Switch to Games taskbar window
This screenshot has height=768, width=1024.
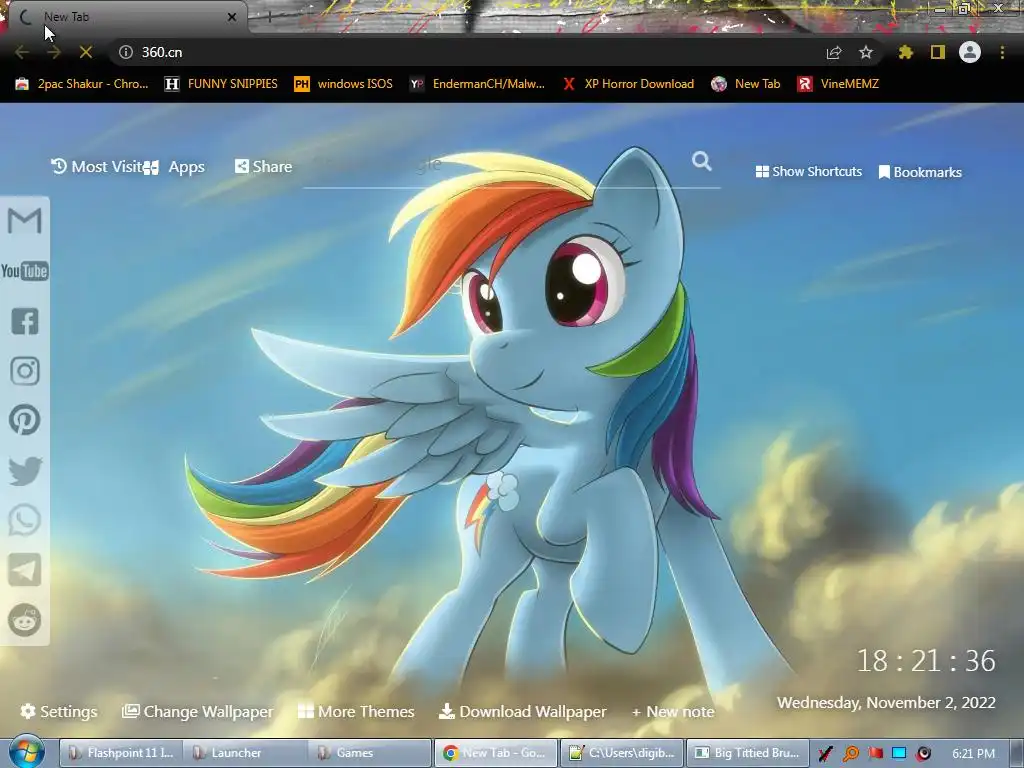coord(369,753)
